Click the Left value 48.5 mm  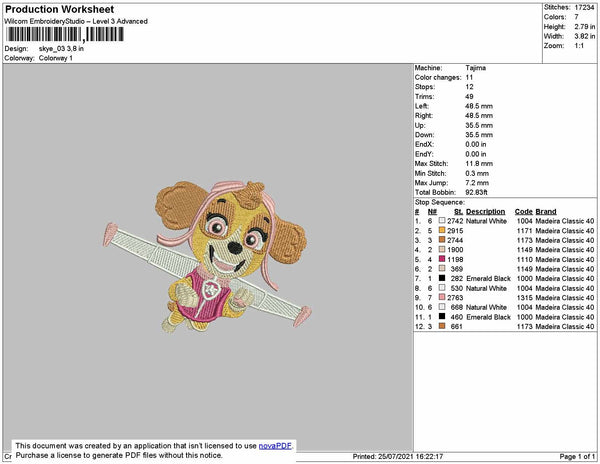pos(479,106)
